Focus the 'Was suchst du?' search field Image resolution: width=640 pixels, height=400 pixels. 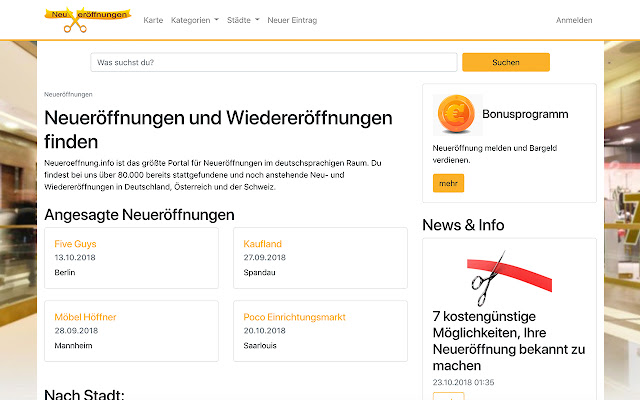273,62
